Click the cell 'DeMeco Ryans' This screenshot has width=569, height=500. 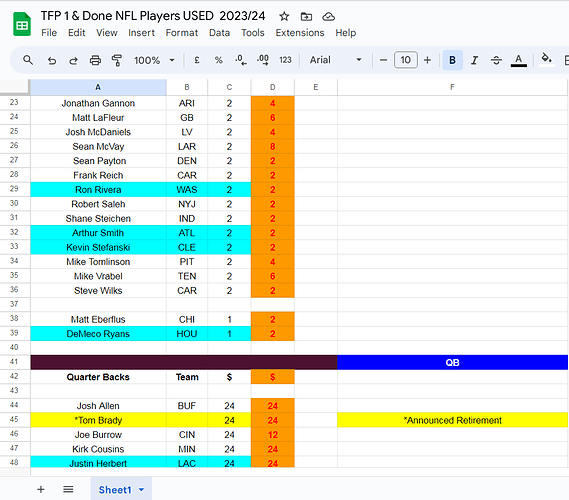coord(98,334)
